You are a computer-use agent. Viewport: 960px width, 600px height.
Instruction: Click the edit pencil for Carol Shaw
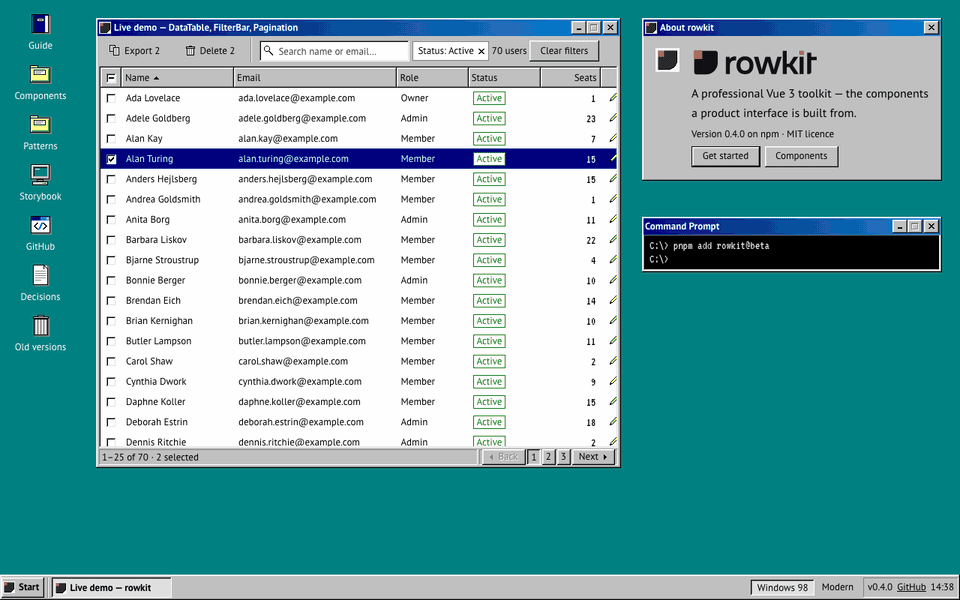(613, 360)
